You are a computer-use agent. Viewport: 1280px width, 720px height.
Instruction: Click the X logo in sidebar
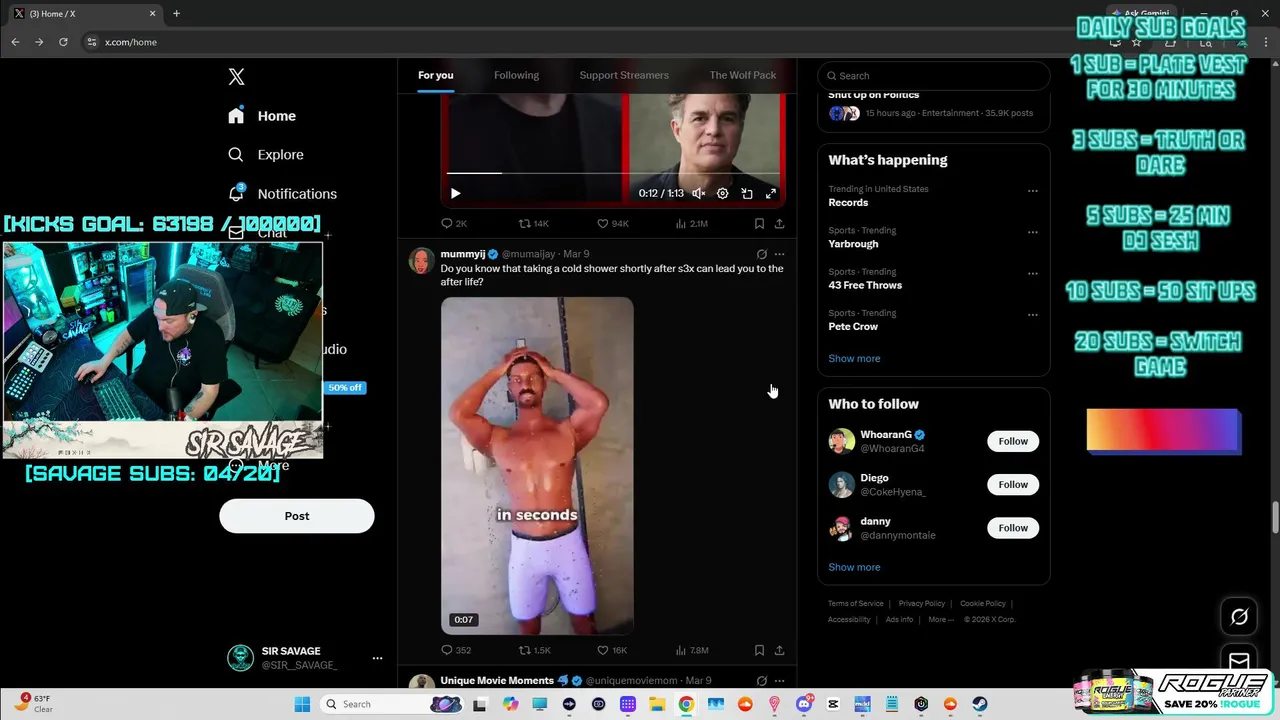coord(236,77)
